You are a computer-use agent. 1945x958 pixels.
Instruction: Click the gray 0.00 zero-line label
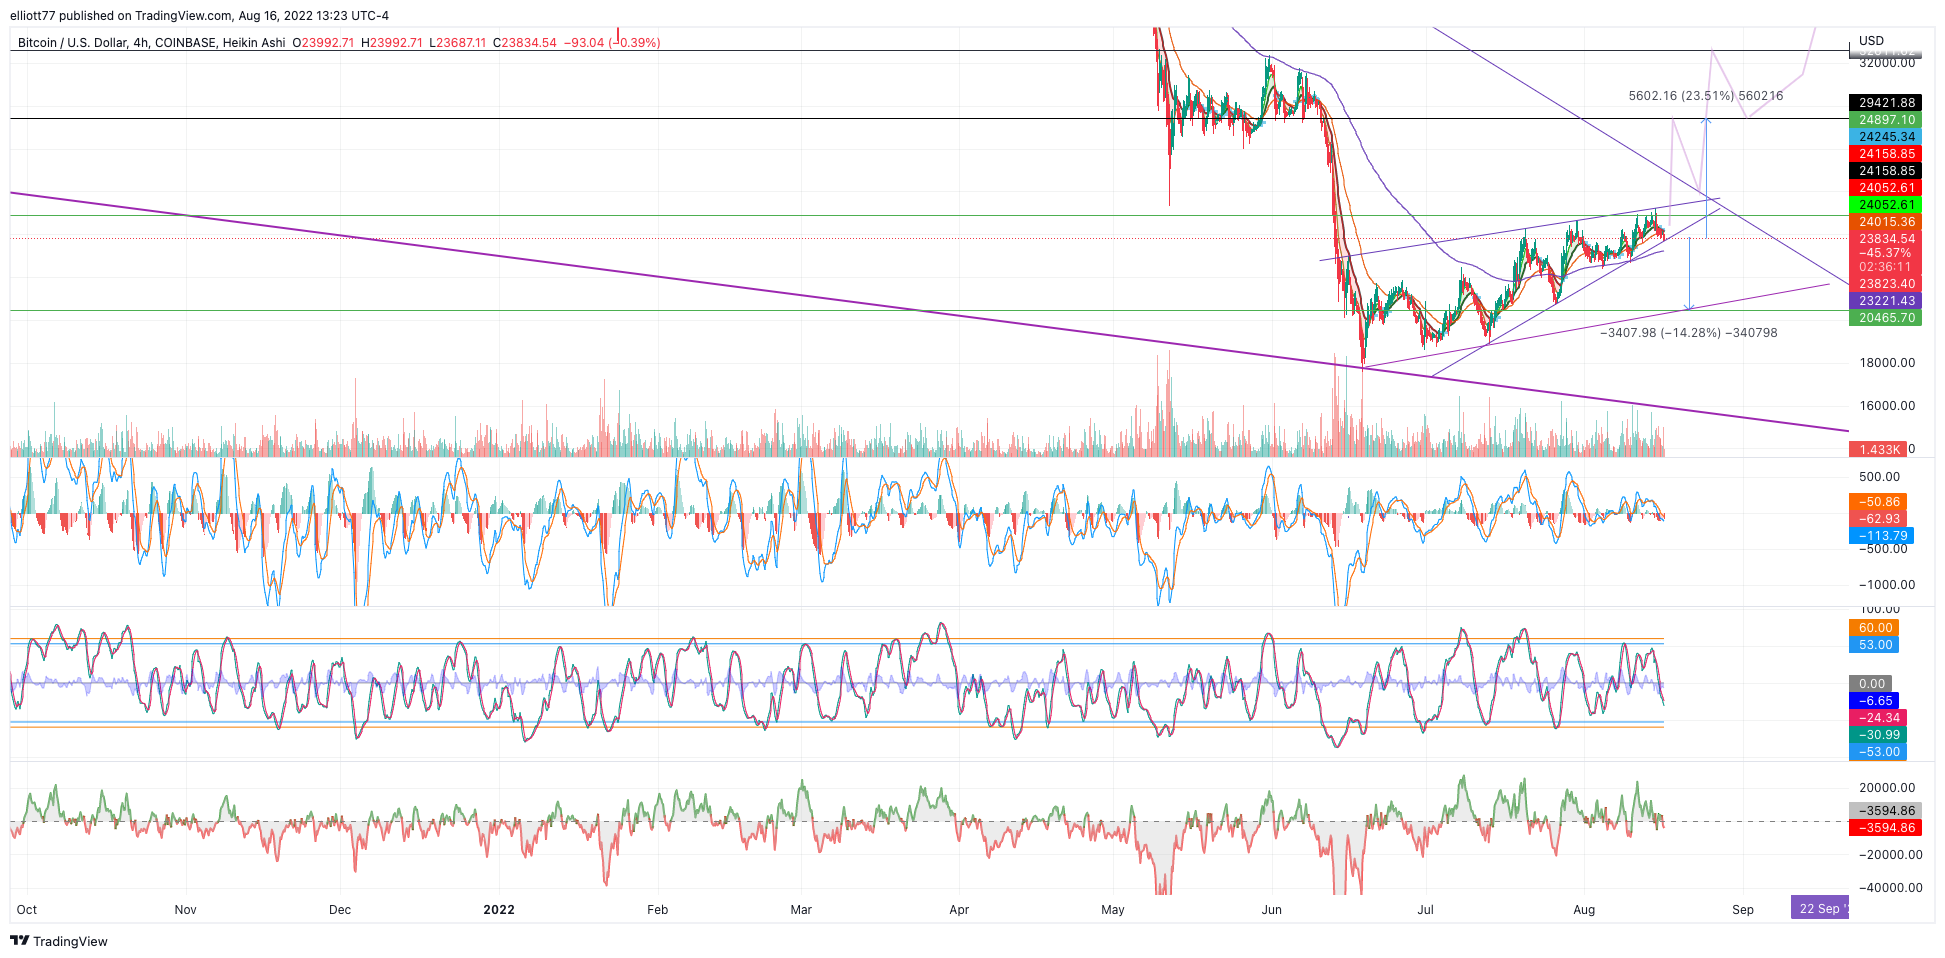[x=1871, y=684]
